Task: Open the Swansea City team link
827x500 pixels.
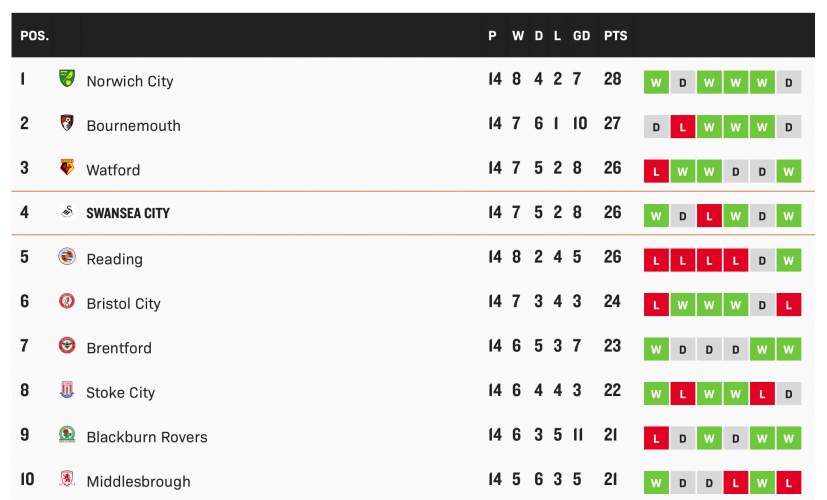Action: [x=128, y=213]
